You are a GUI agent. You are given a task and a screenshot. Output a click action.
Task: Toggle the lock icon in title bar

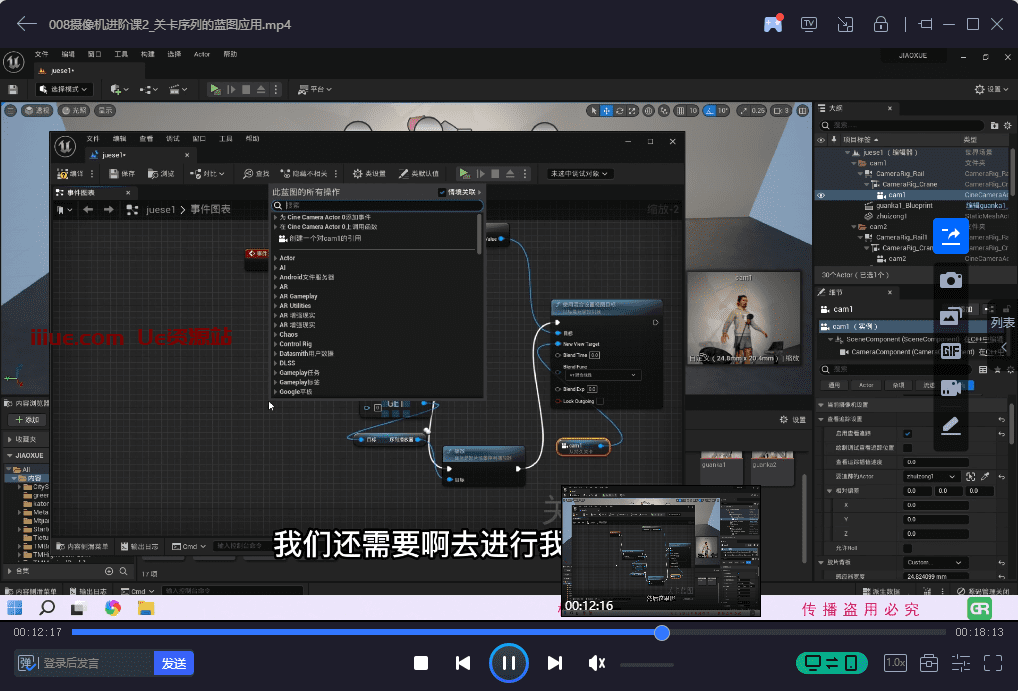pyautogui.click(x=881, y=24)
